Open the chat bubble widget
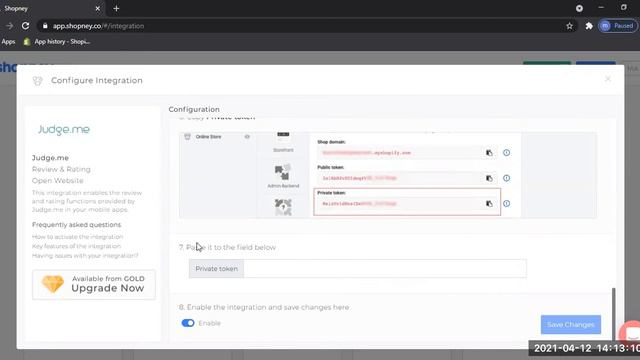This screenshot has height=360, width=640. coord(630,334)
